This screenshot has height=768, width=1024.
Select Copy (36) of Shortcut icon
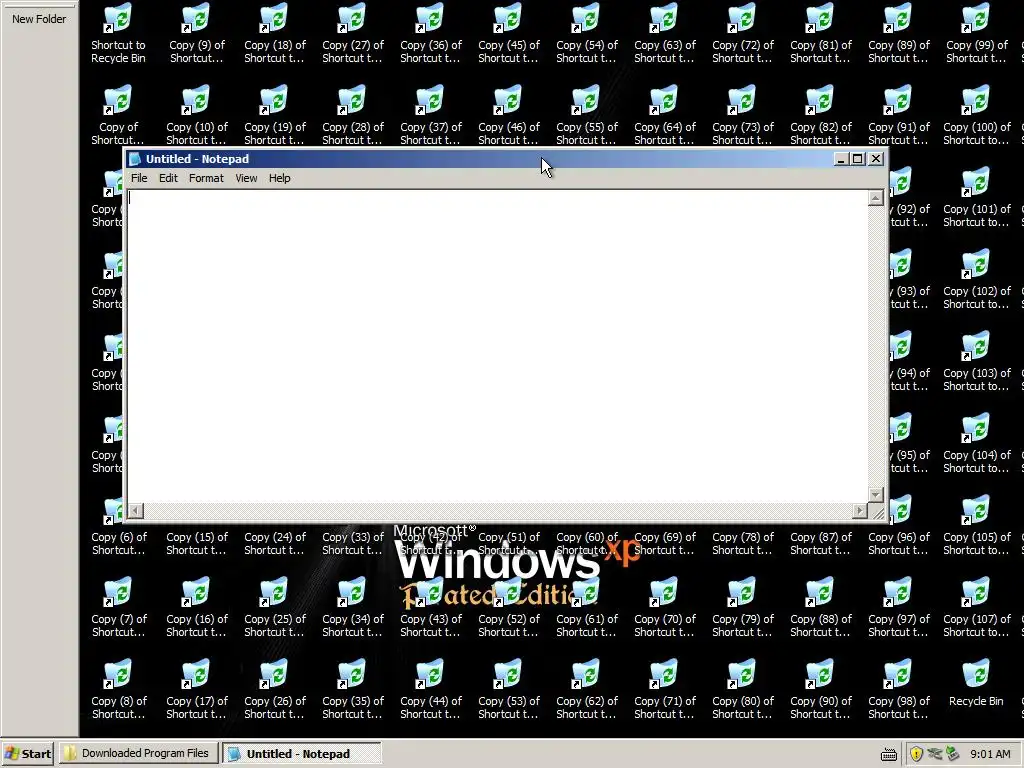pyautogui.click(x=431, y=33)
